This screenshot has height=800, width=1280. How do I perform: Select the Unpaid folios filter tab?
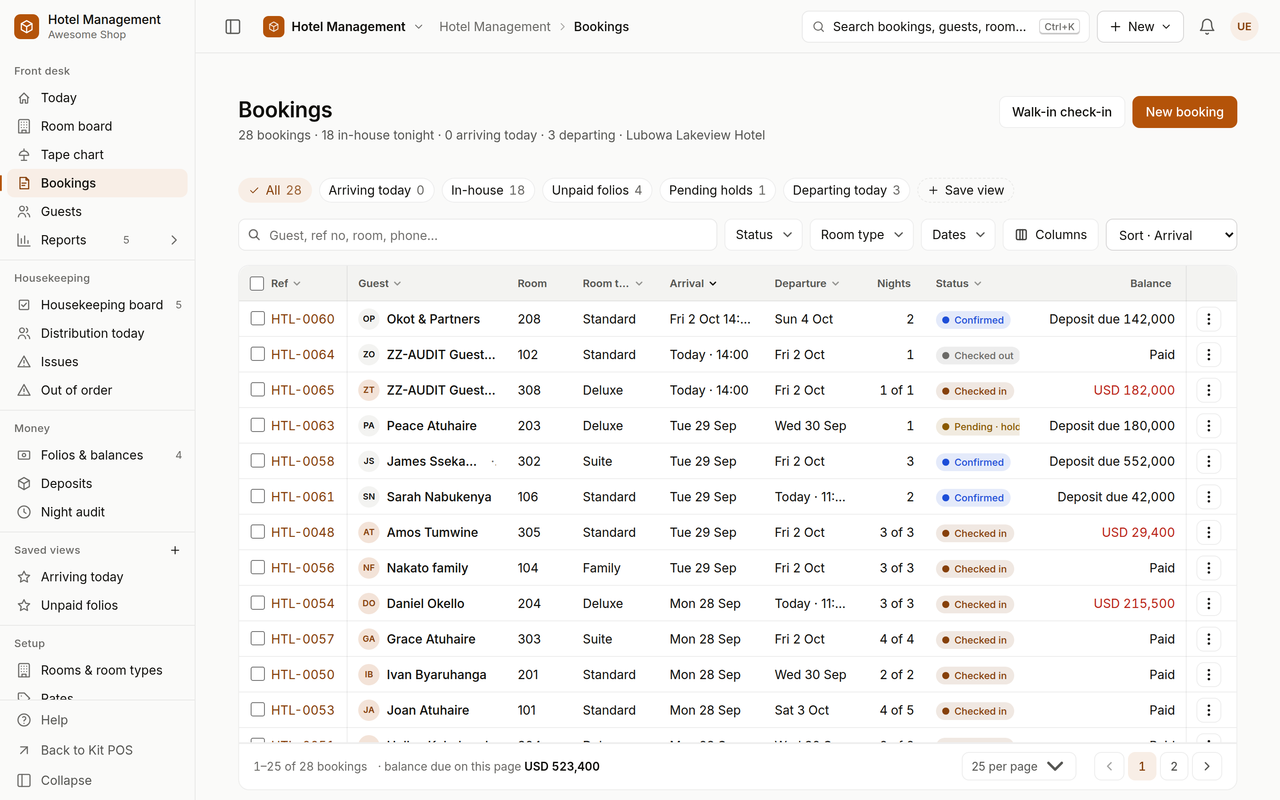597,190
